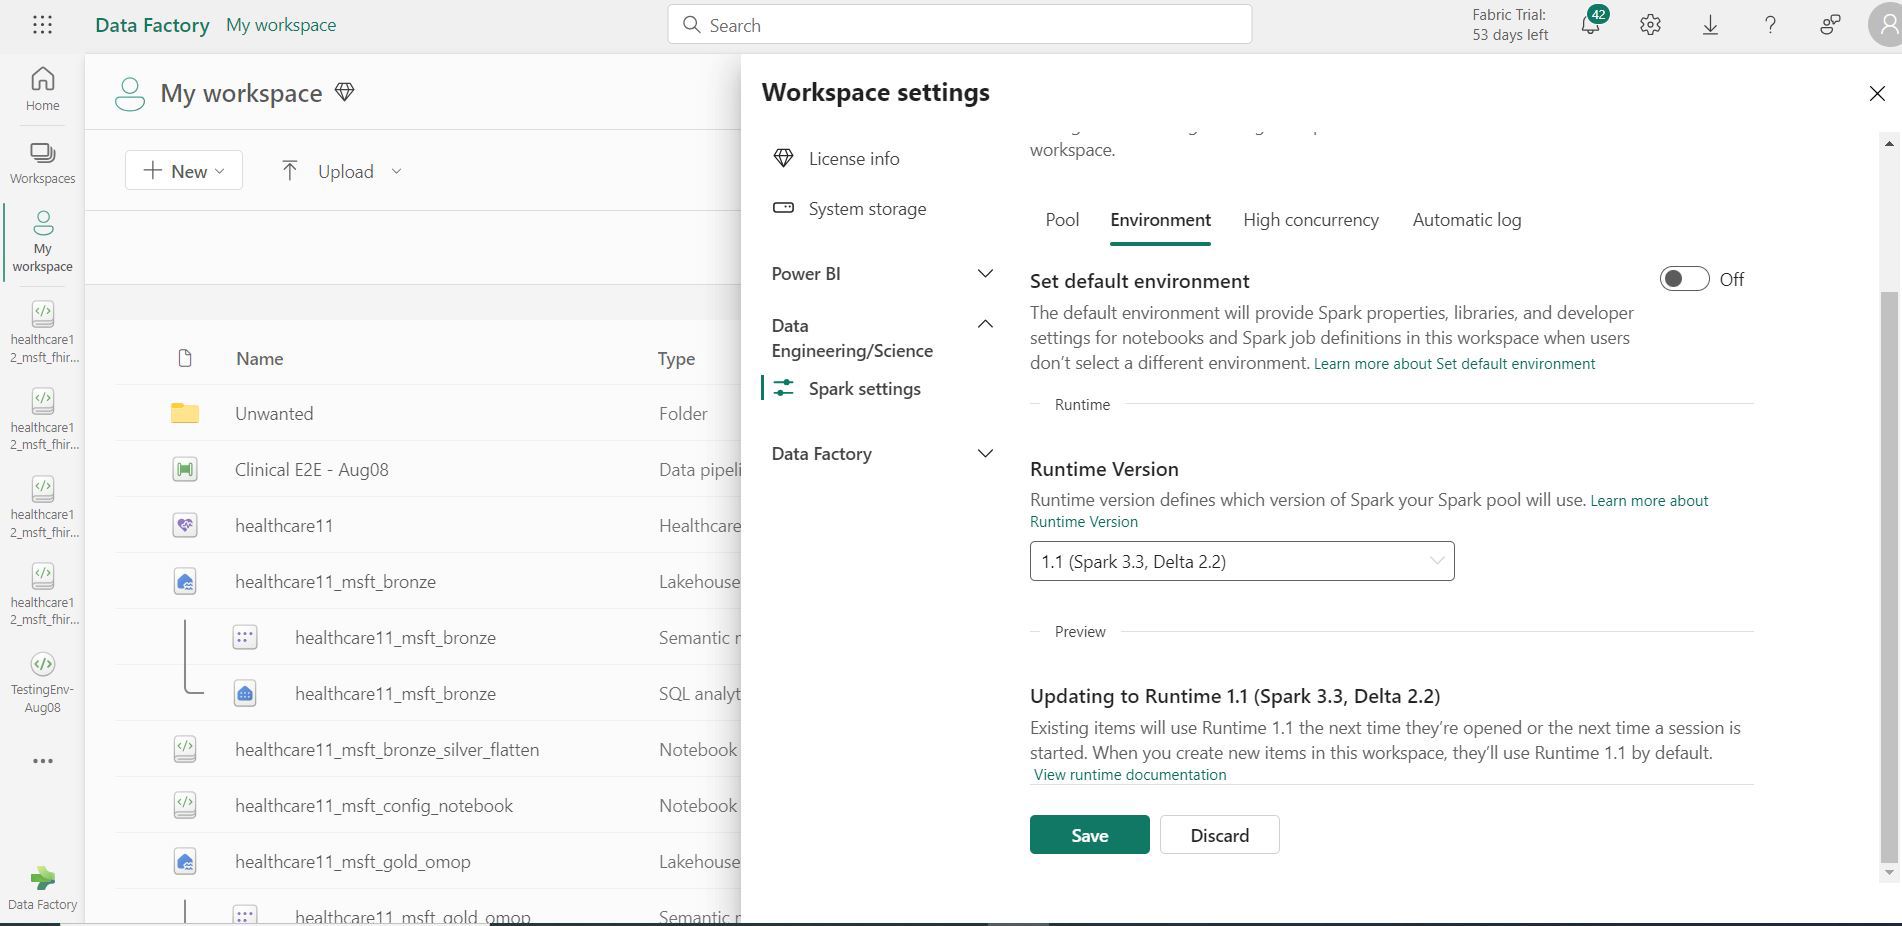Click the Unwanted folder icon
This screenshot has width=1902, height=926.
point(184,413)
